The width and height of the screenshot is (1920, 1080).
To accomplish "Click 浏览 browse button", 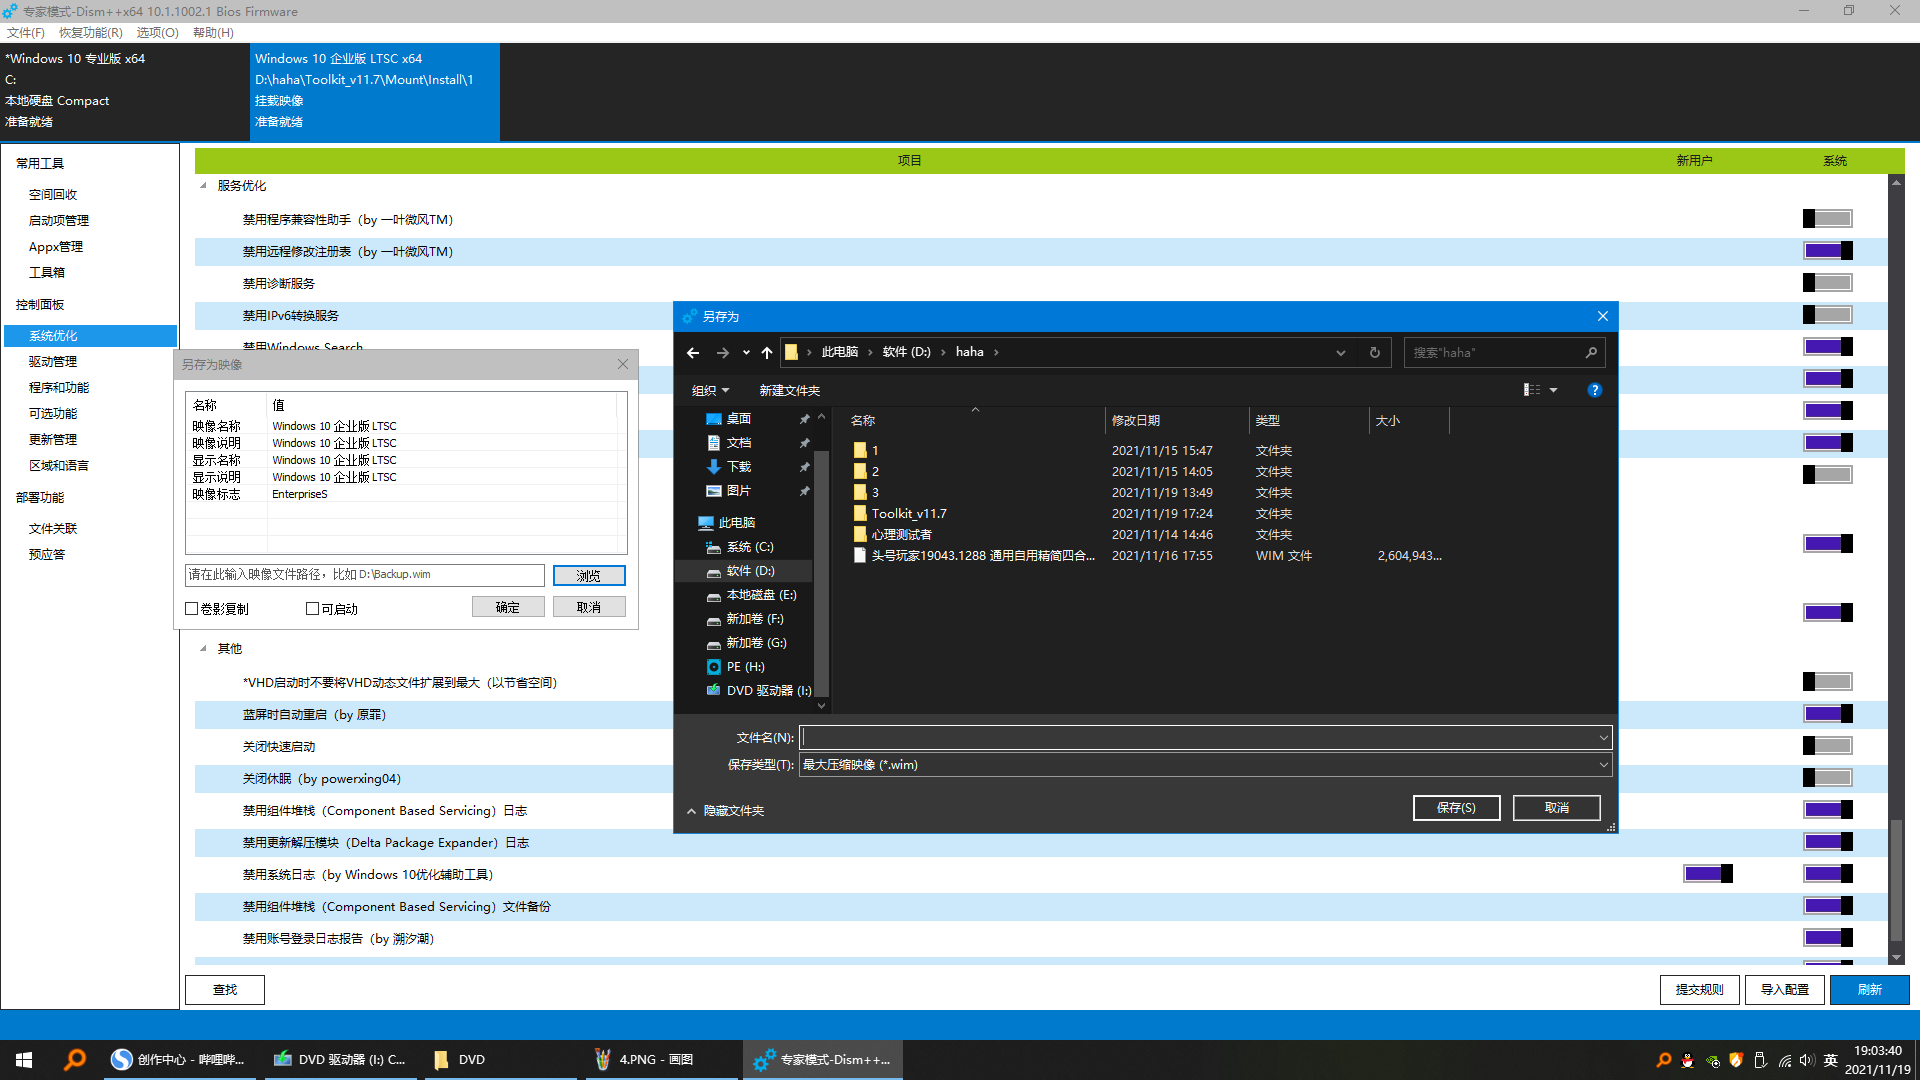I will click(x=589, y=576).
